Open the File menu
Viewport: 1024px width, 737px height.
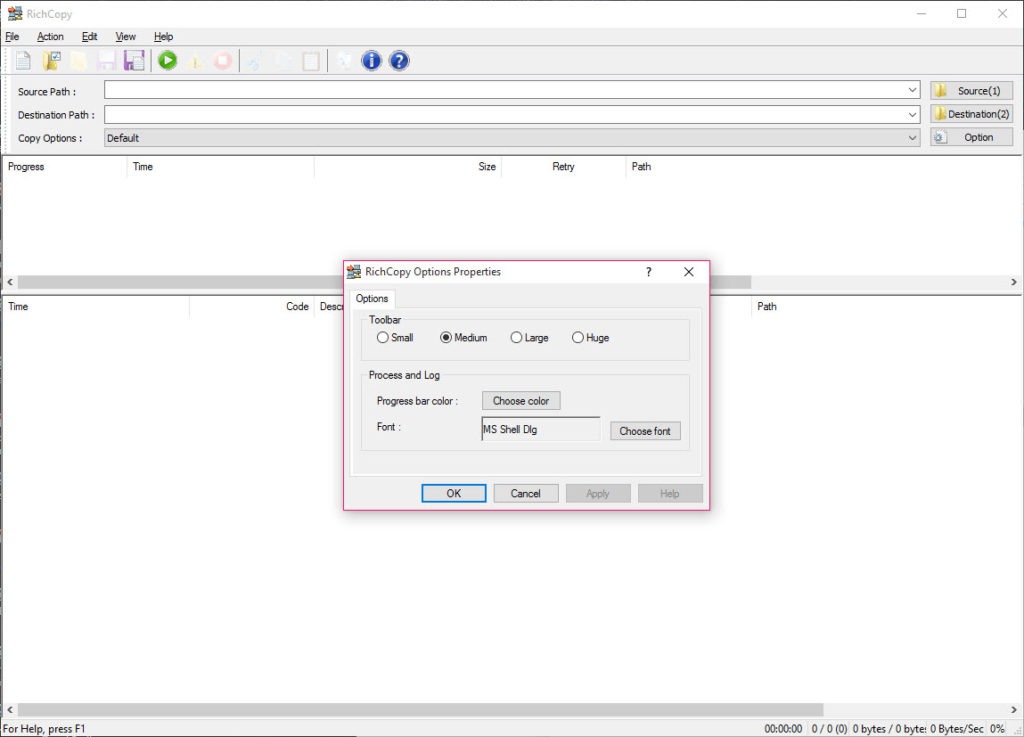(12, 37)
